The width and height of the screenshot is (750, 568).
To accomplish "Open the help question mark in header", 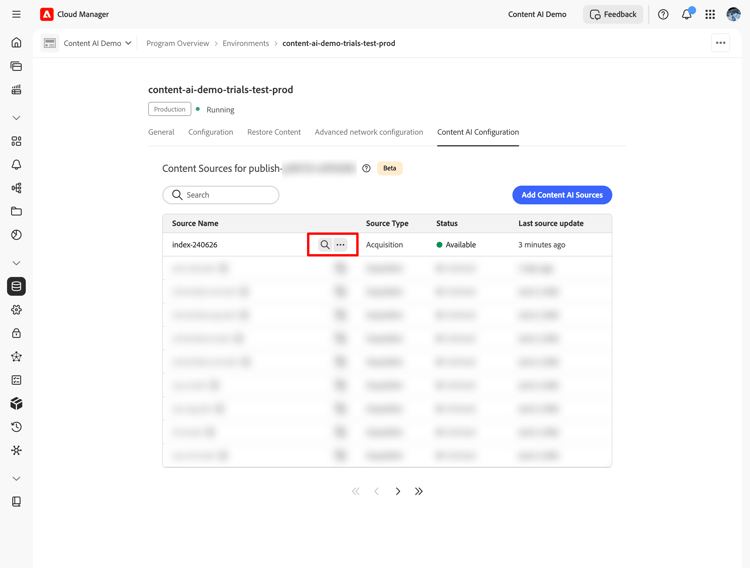I will 663,14.
